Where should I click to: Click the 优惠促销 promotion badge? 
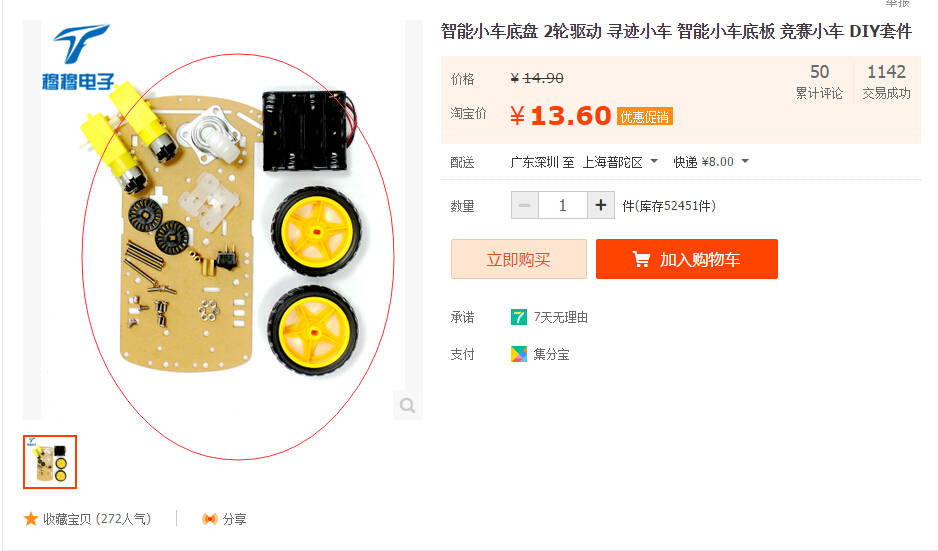point(645,117)
